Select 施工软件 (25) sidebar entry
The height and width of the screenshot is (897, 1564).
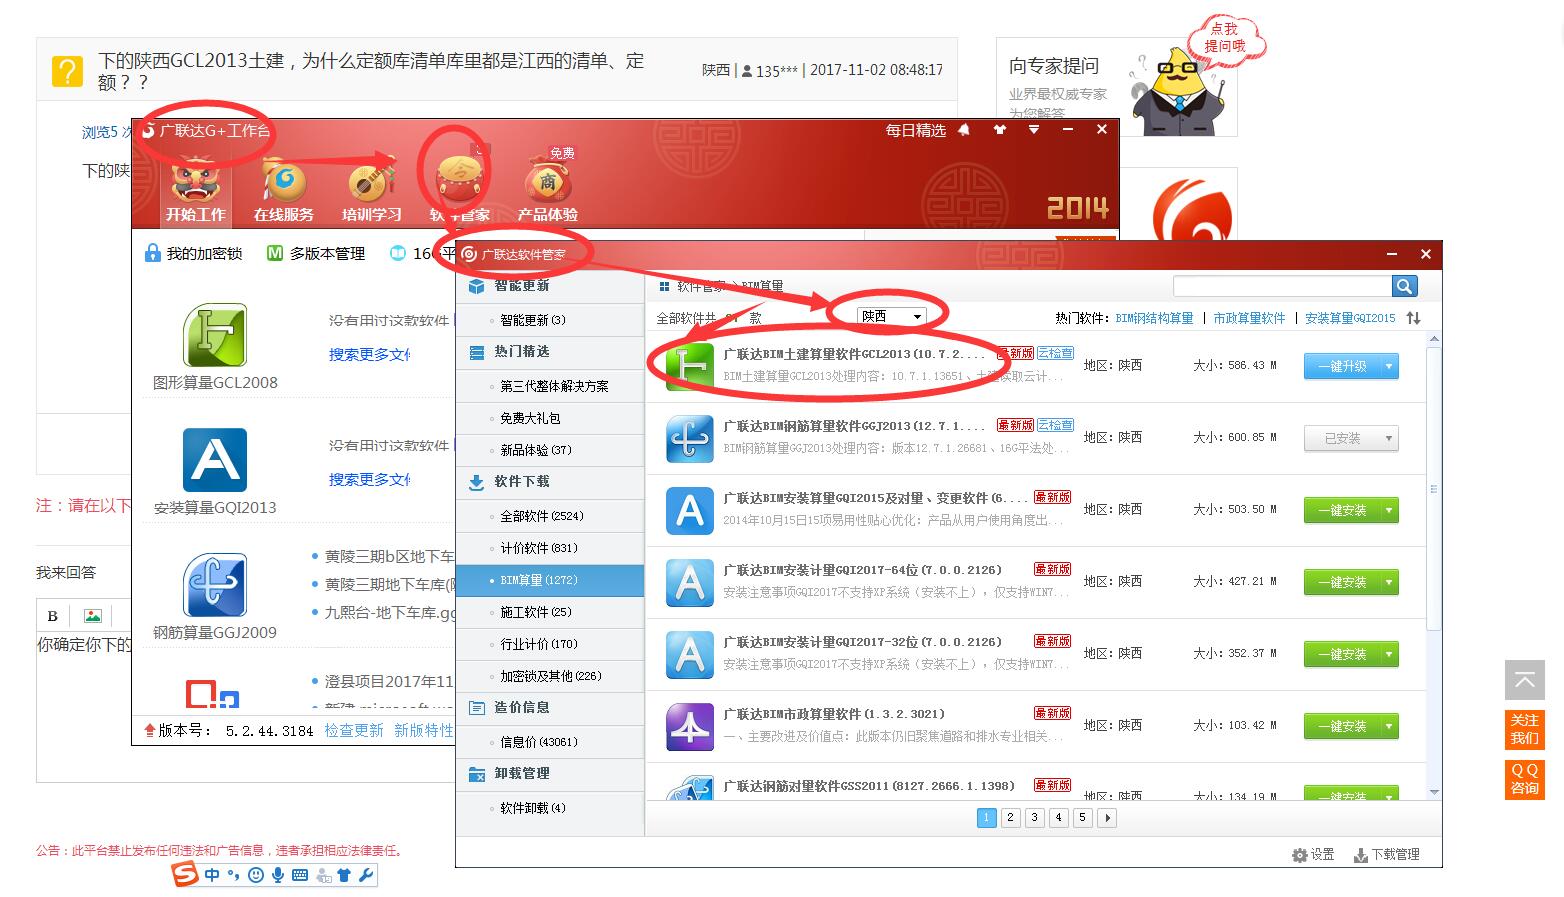550,612
